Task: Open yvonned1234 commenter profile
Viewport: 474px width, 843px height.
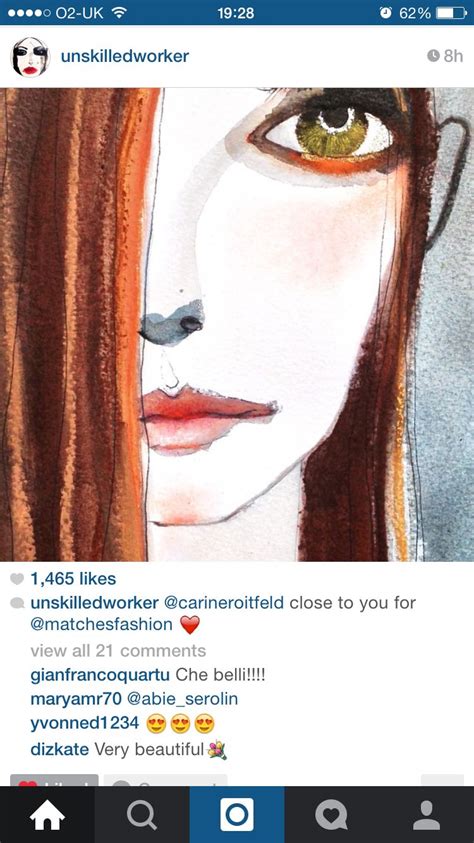Action: coord(84,723)
